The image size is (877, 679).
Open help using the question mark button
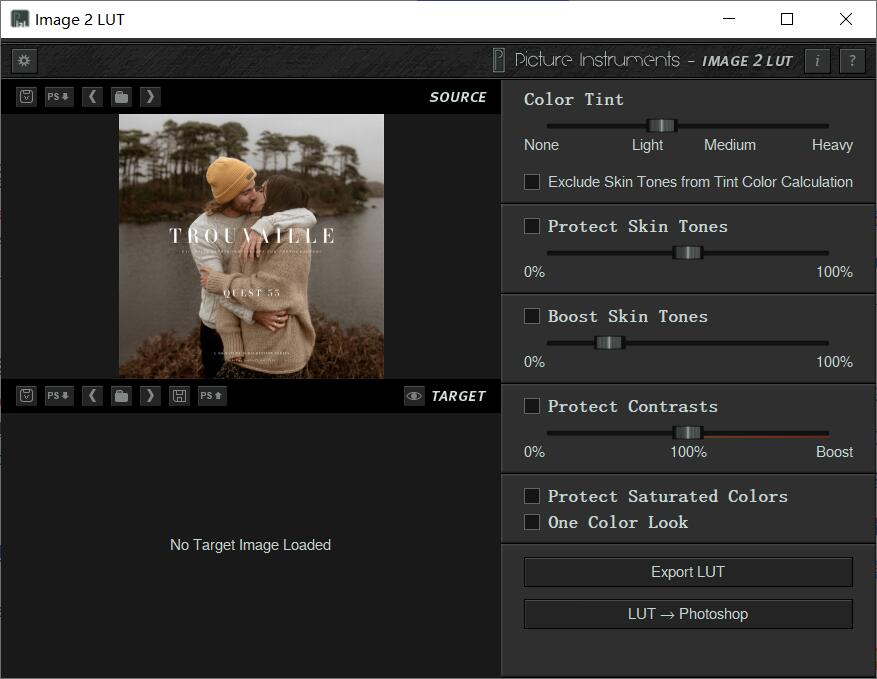pyautogui.click(x=852, y=61)
